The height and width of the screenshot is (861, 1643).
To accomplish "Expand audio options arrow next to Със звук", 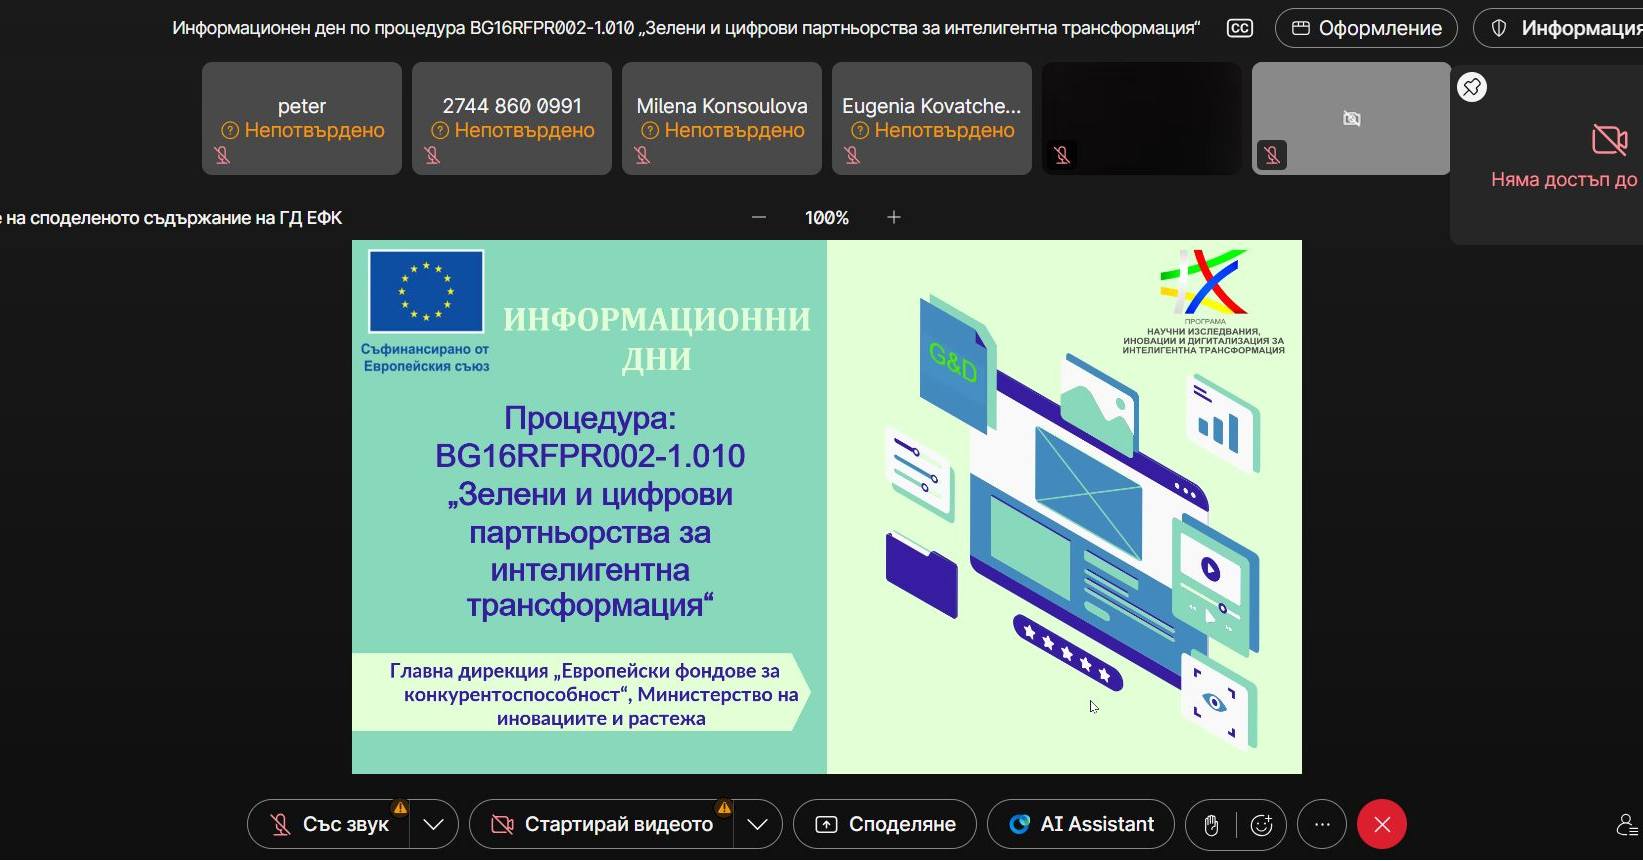I will pyautogui.click(x=433, y=825).
